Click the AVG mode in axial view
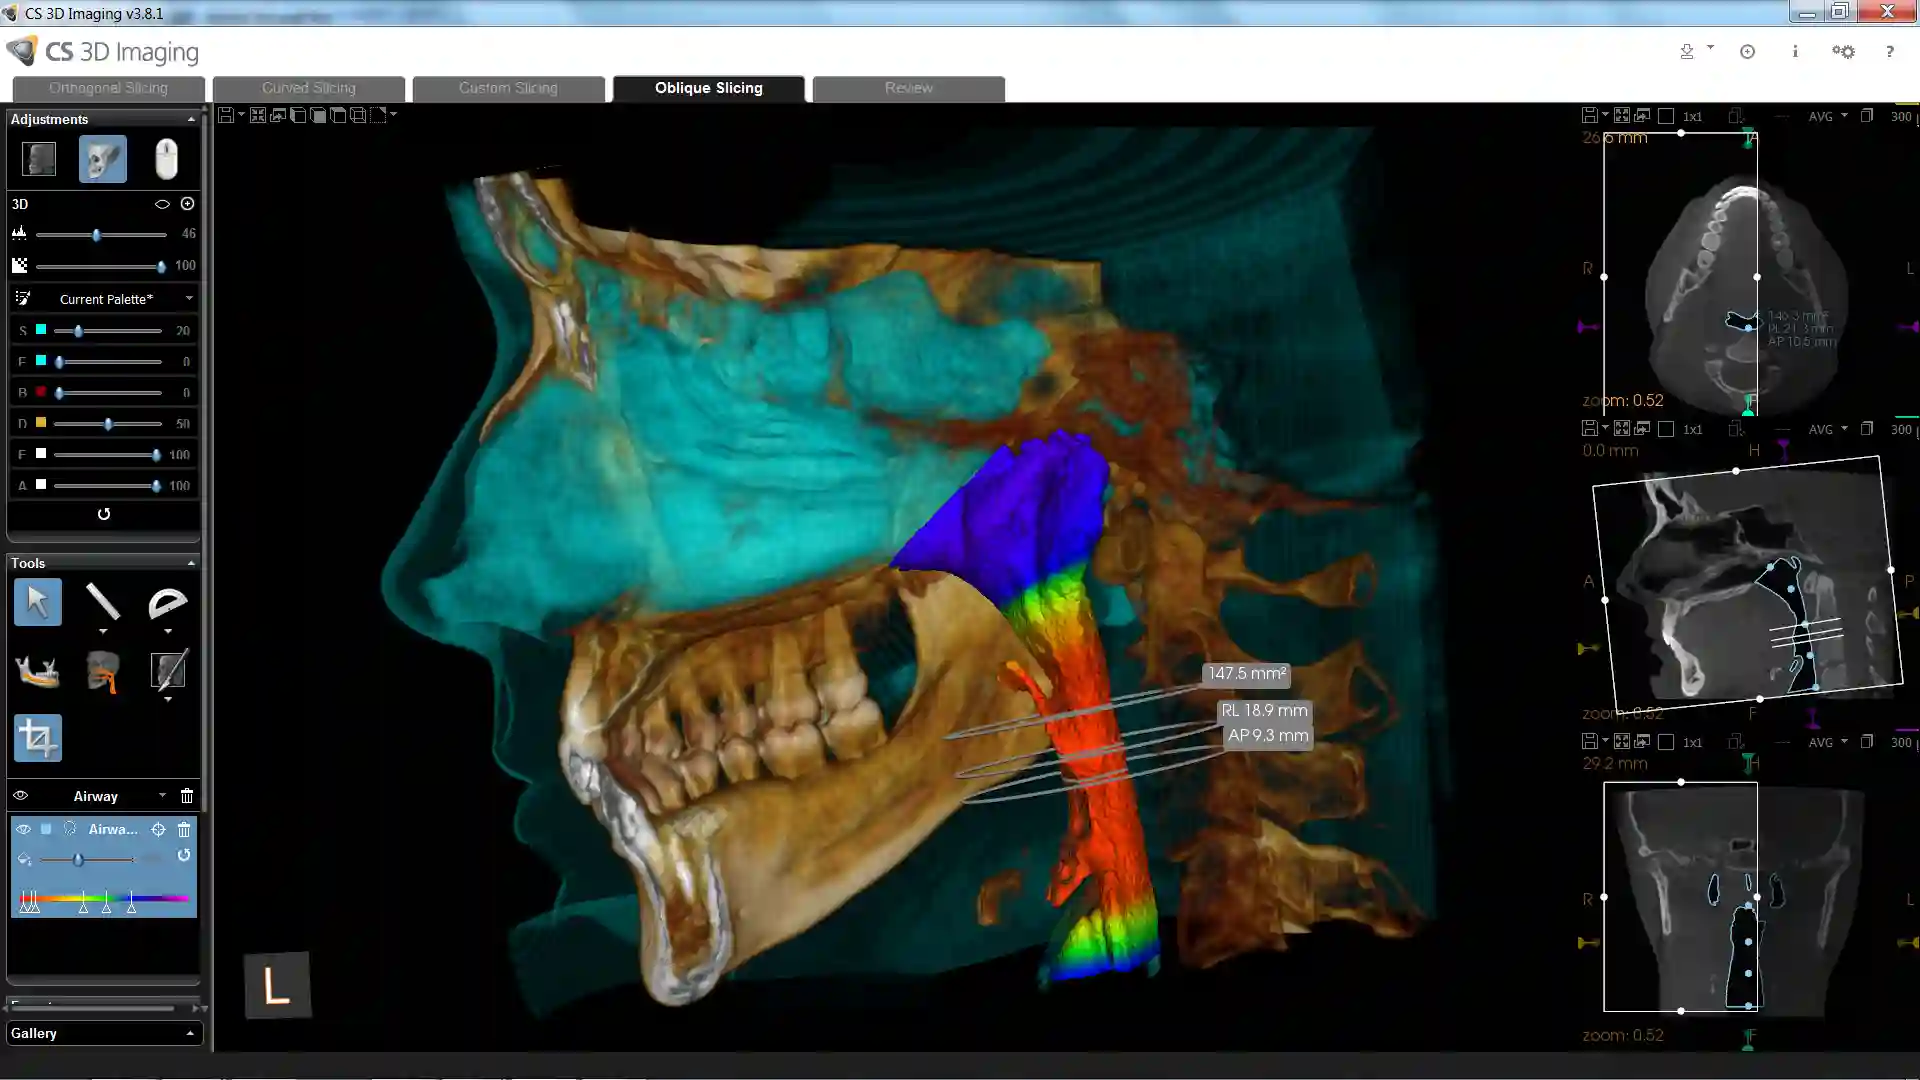 [1821, 116]
